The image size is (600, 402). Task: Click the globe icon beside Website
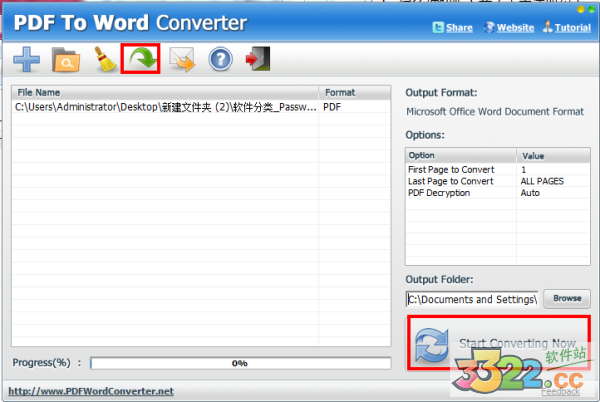pyautogui.click(x=489, y=27)
